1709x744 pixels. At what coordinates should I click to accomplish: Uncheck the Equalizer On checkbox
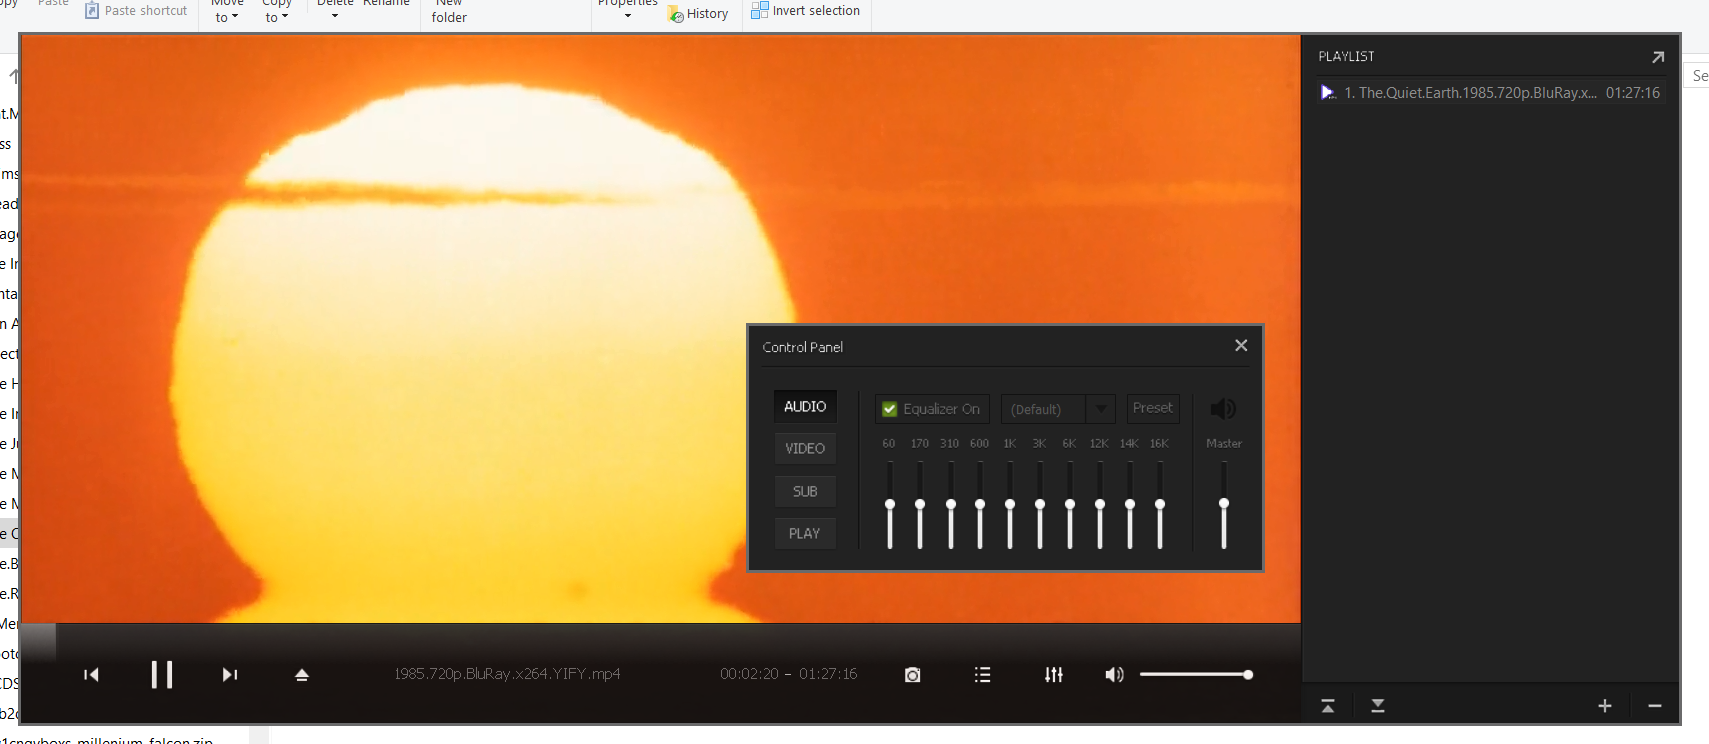click(x=889, y=409)
